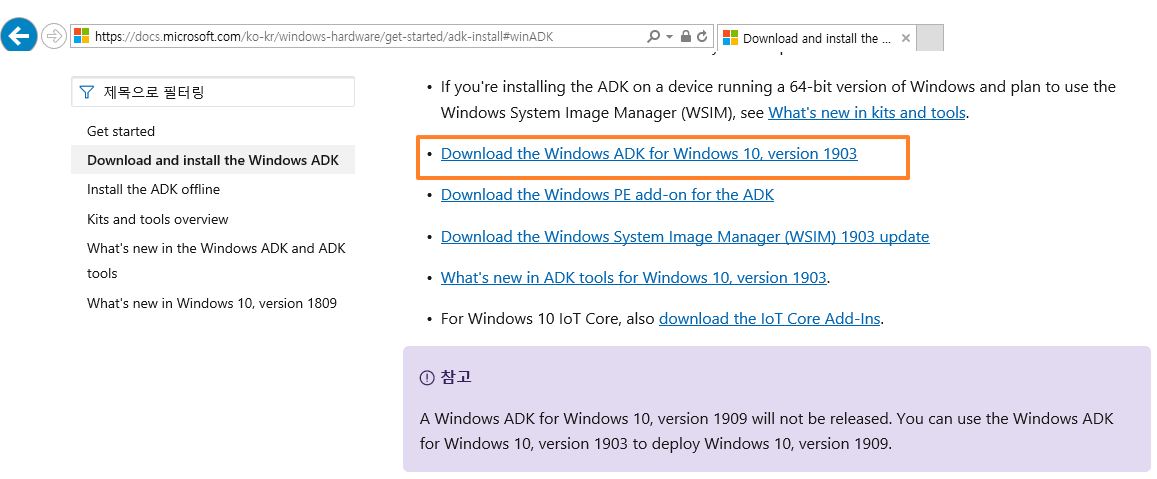Click 'Download the Windows System Image Manager (WSIM) 1903 update'

685,236
